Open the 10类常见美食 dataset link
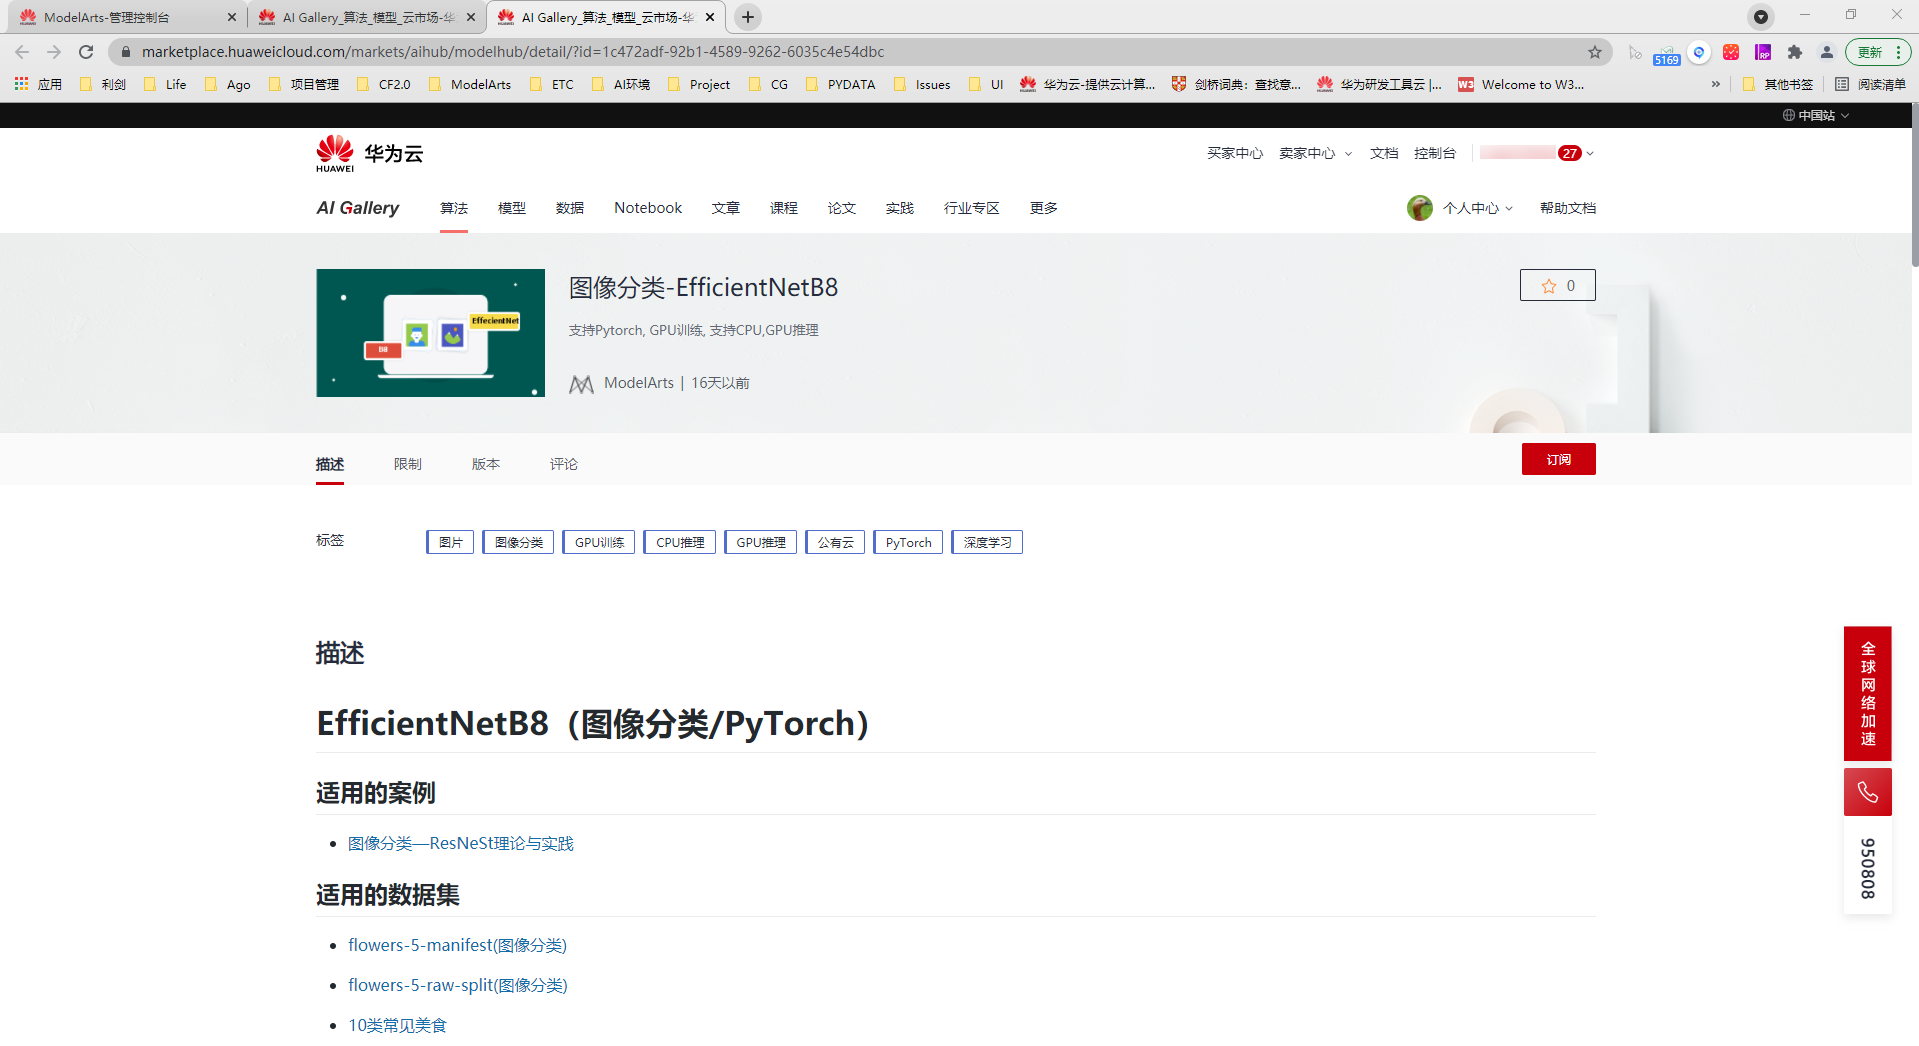 pos(397,1026)
